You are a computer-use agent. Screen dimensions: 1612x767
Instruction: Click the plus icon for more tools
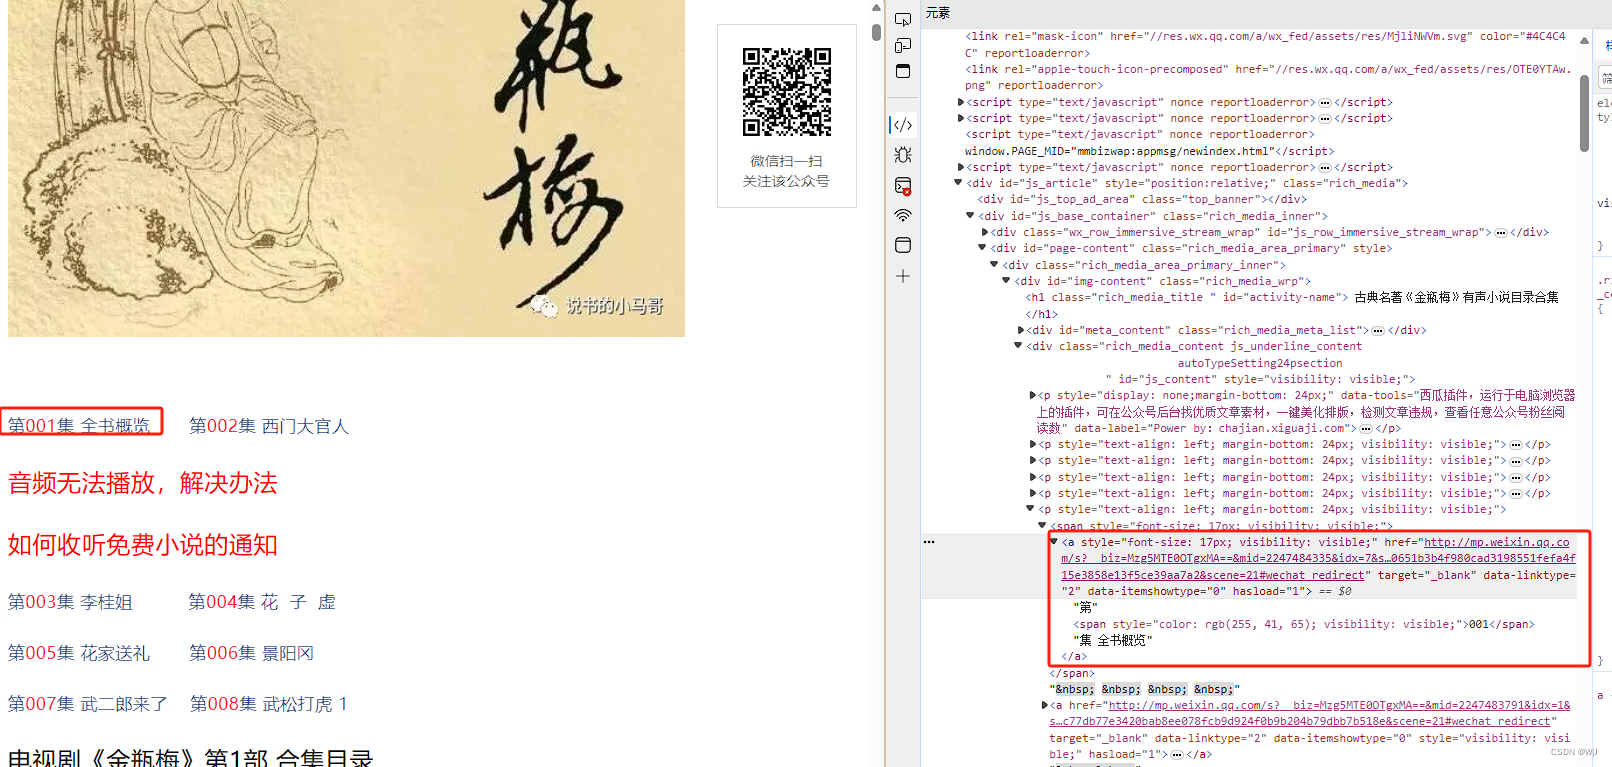903,276
